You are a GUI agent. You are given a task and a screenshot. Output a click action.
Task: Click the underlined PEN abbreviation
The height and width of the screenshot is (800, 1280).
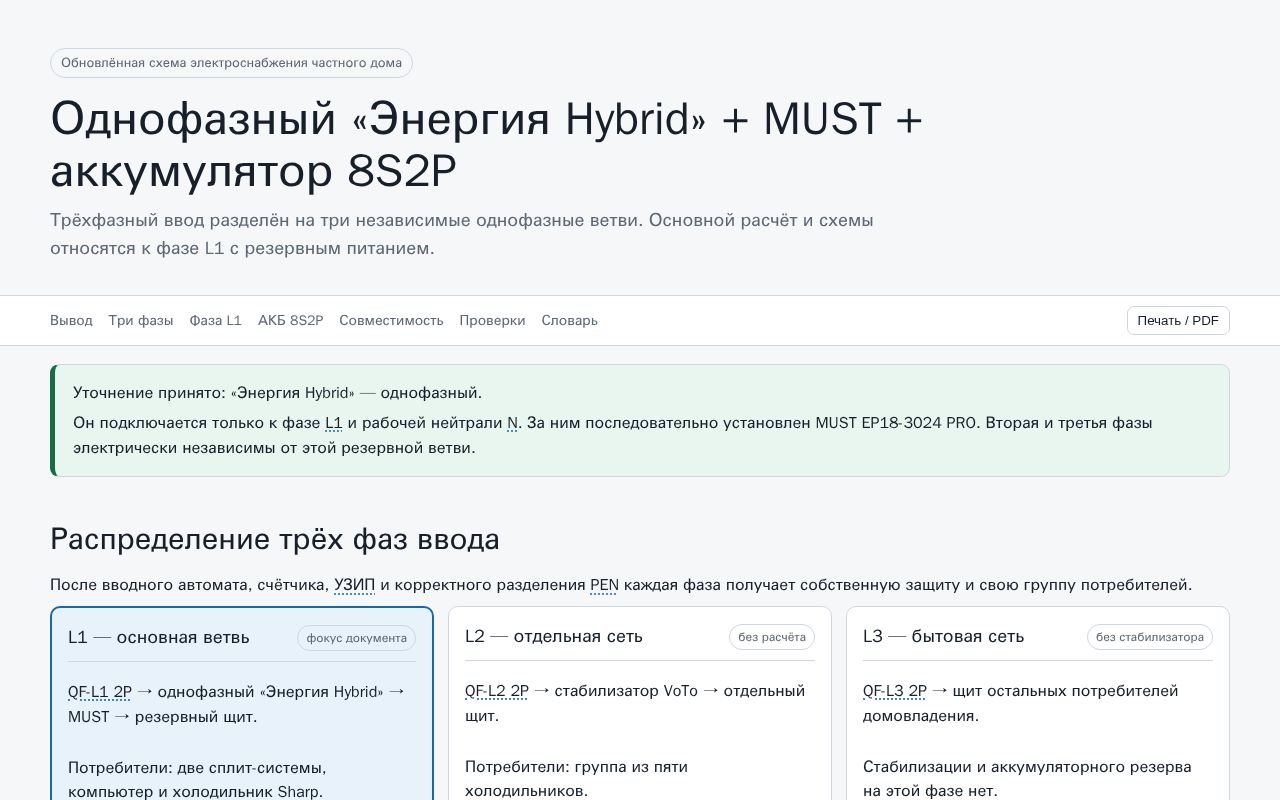point(604,585)
